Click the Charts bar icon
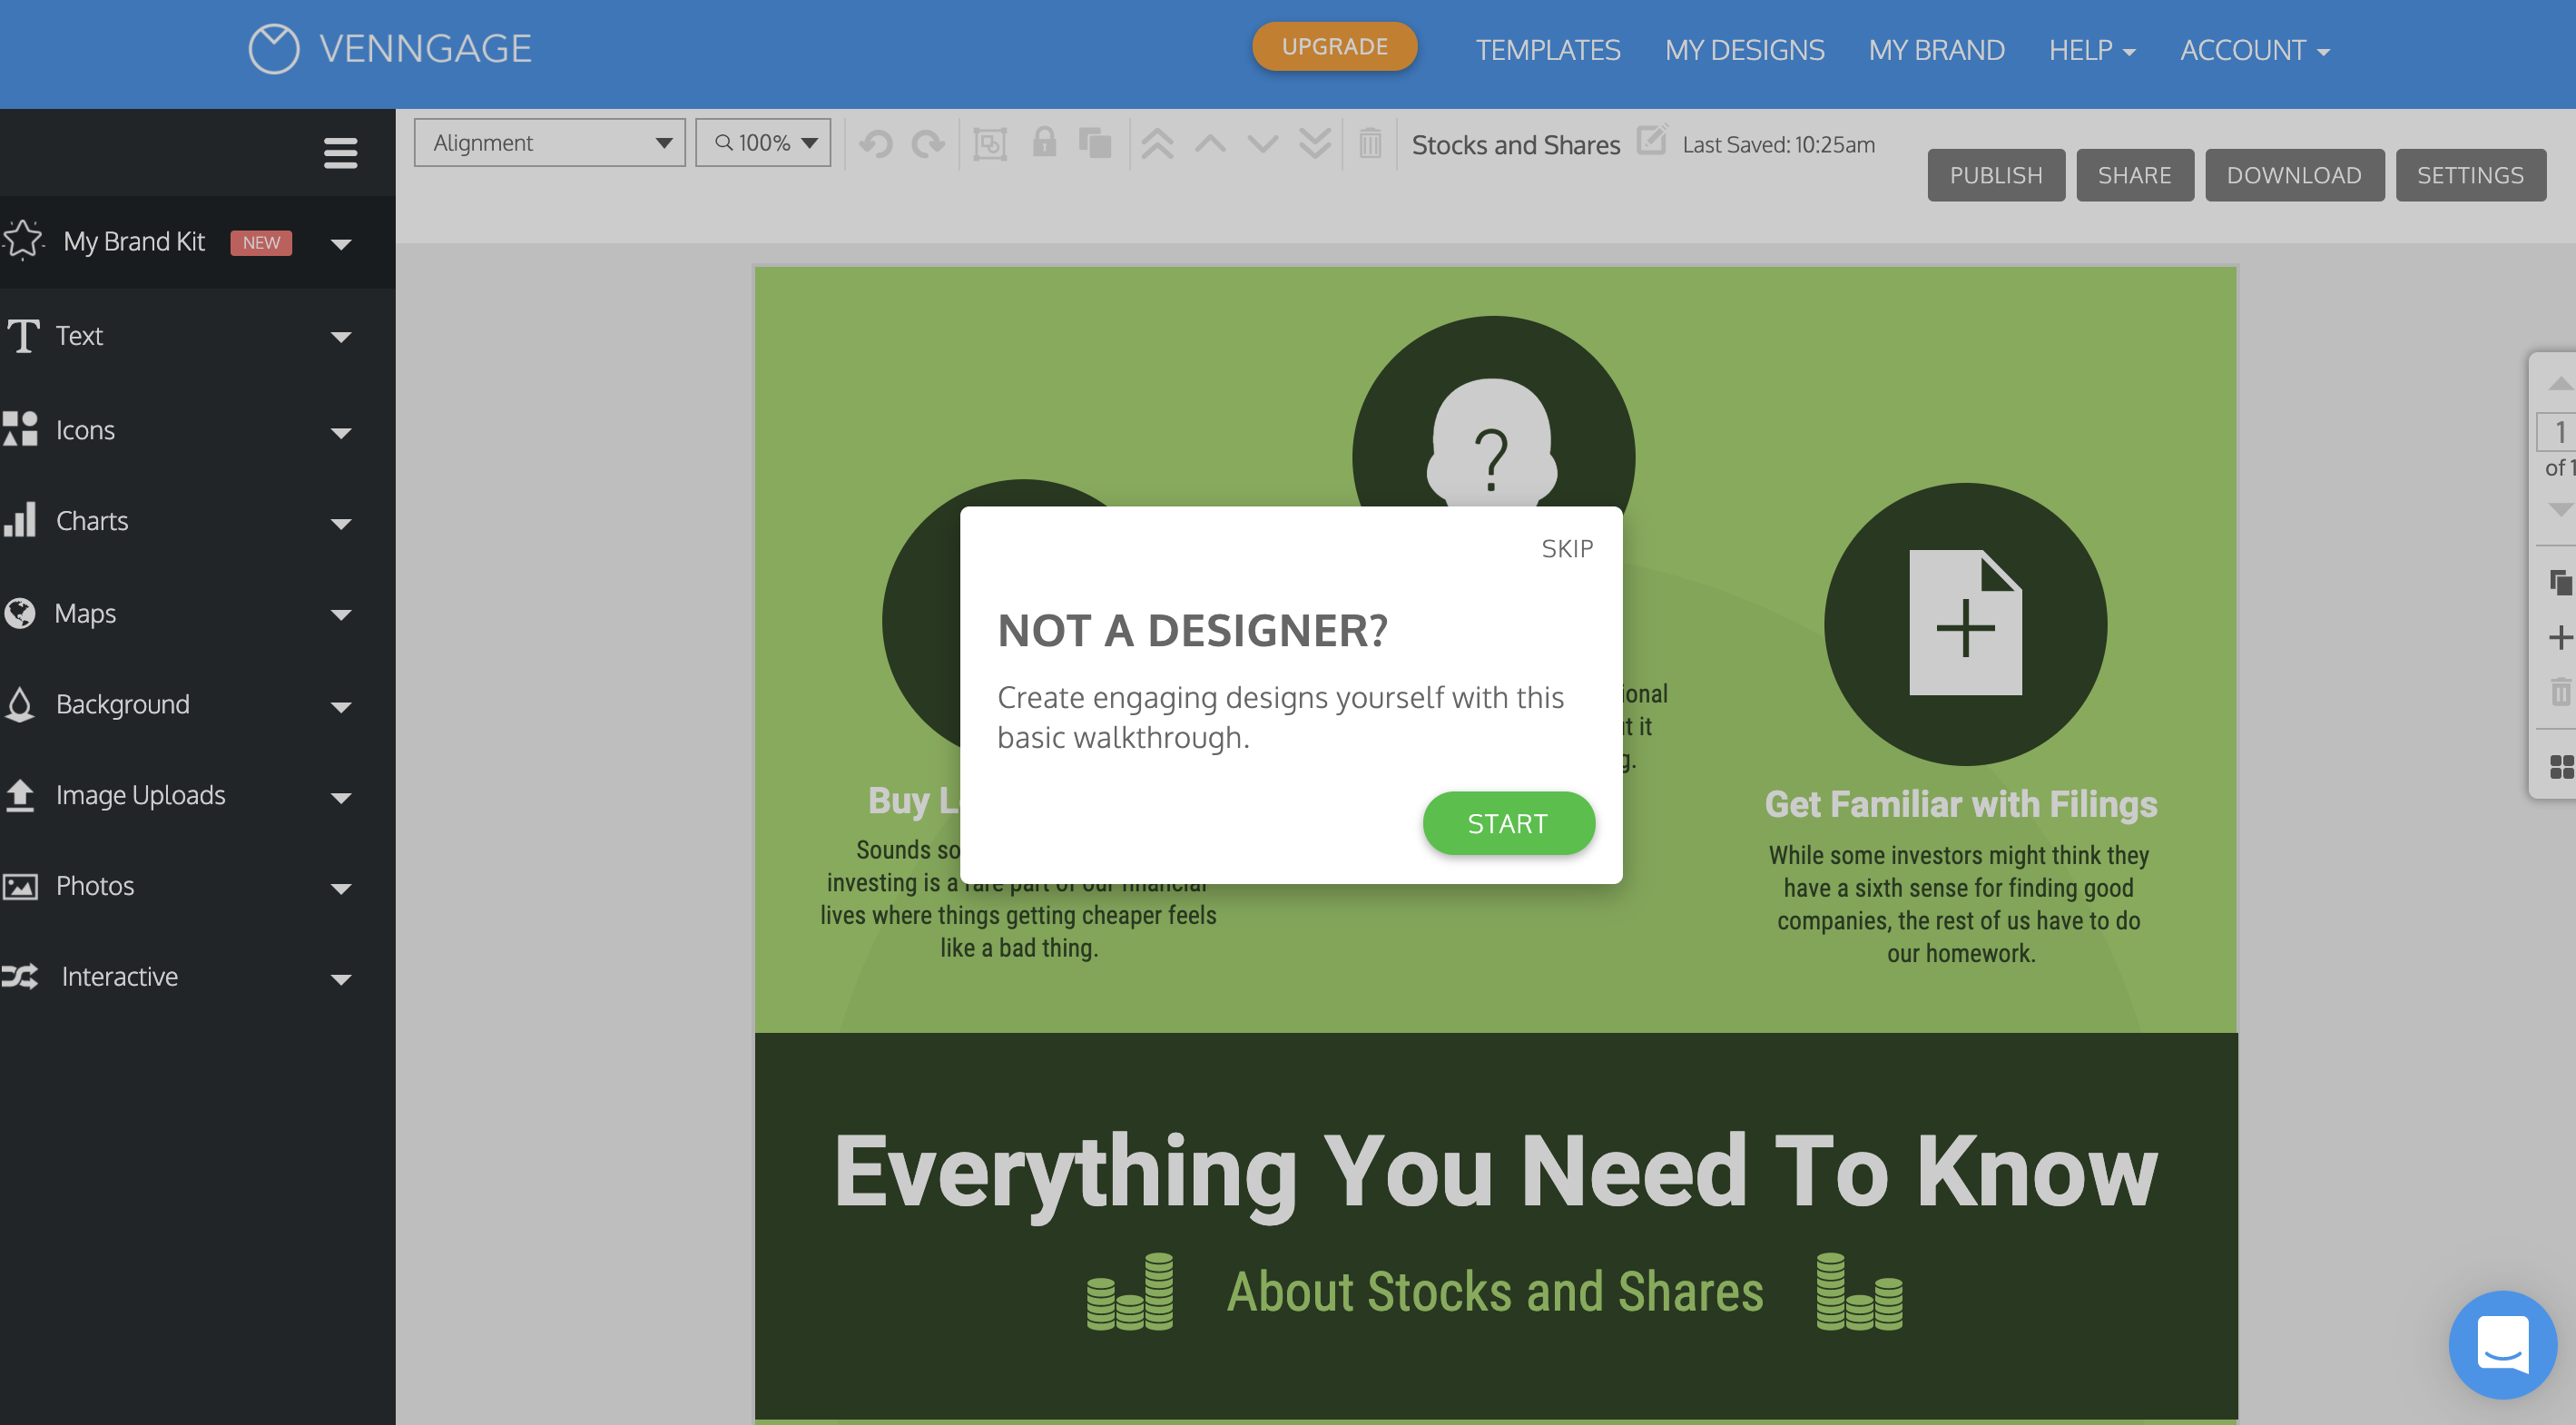The height and width of the screenshot is (1425, 2576). 20,519
